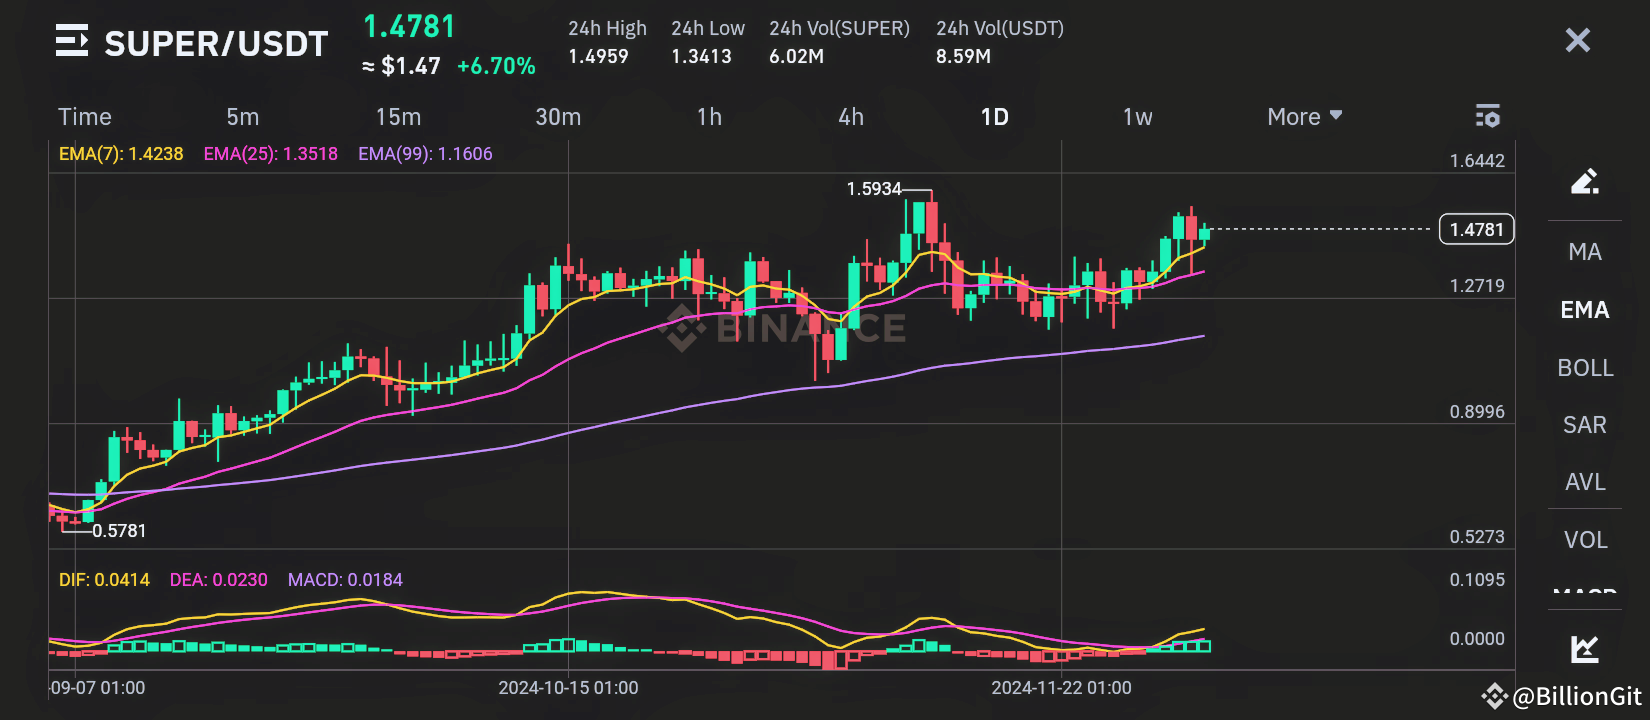Click the current price tag 1.4781 on axis

point(1476,229)
